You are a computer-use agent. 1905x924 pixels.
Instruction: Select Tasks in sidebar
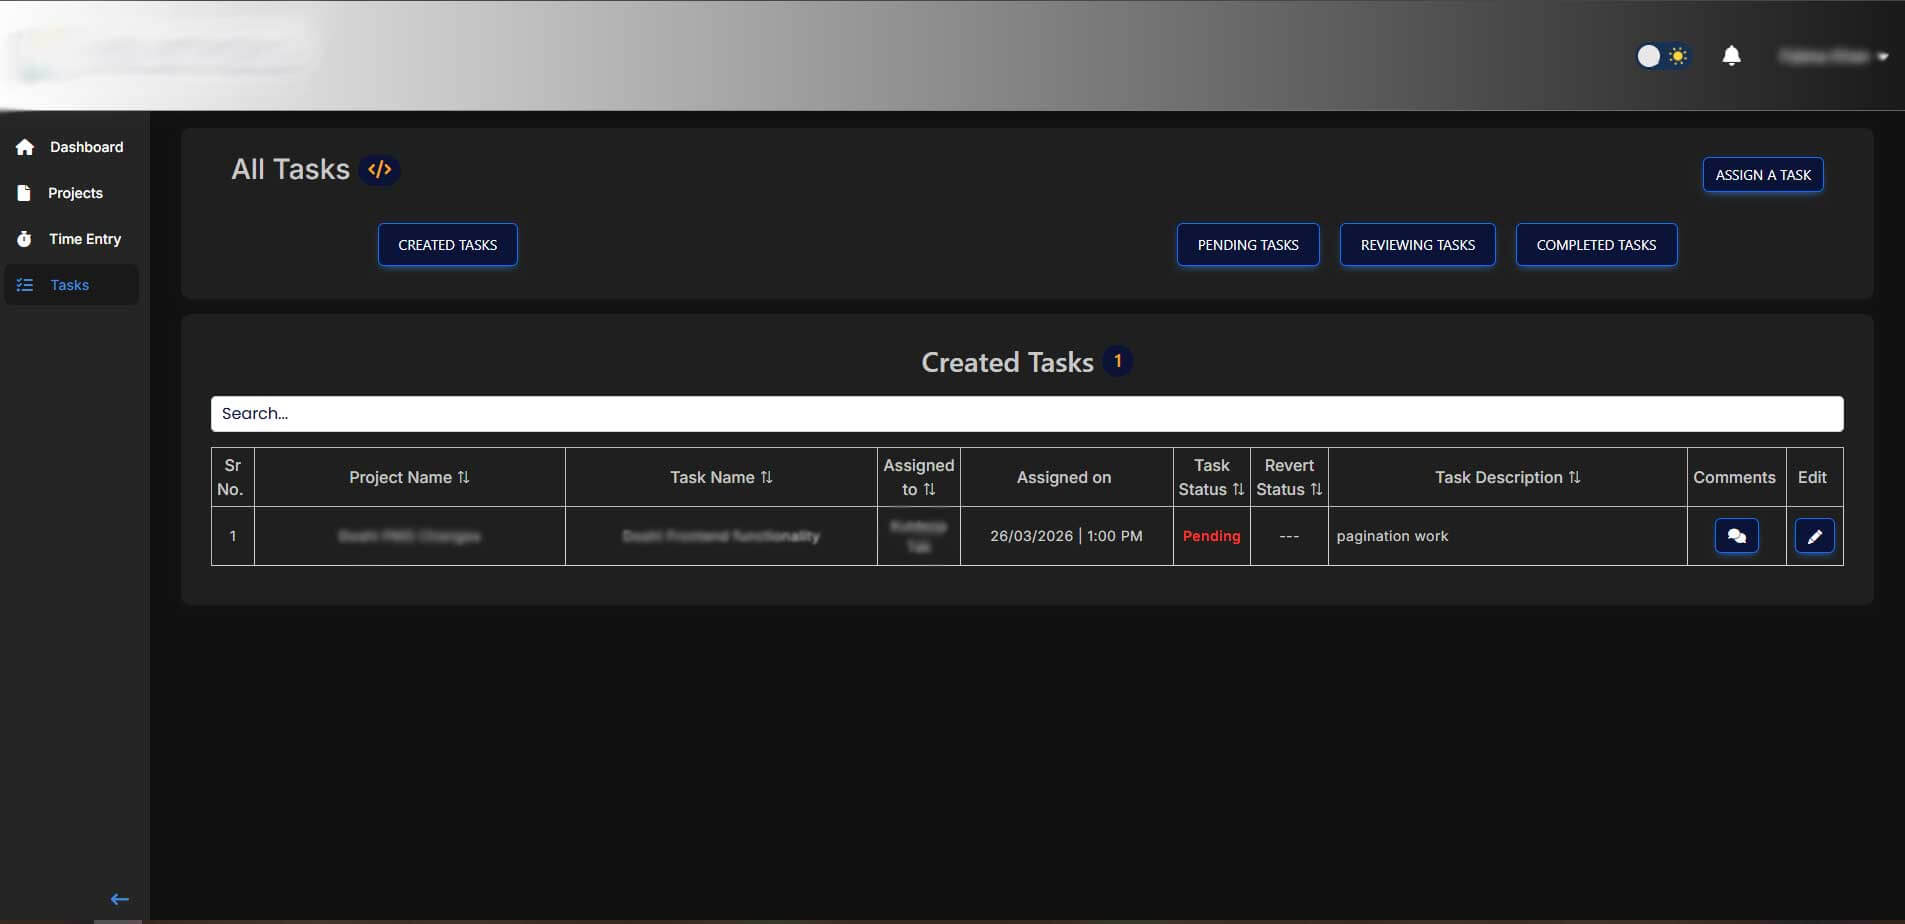click(70, 285)
